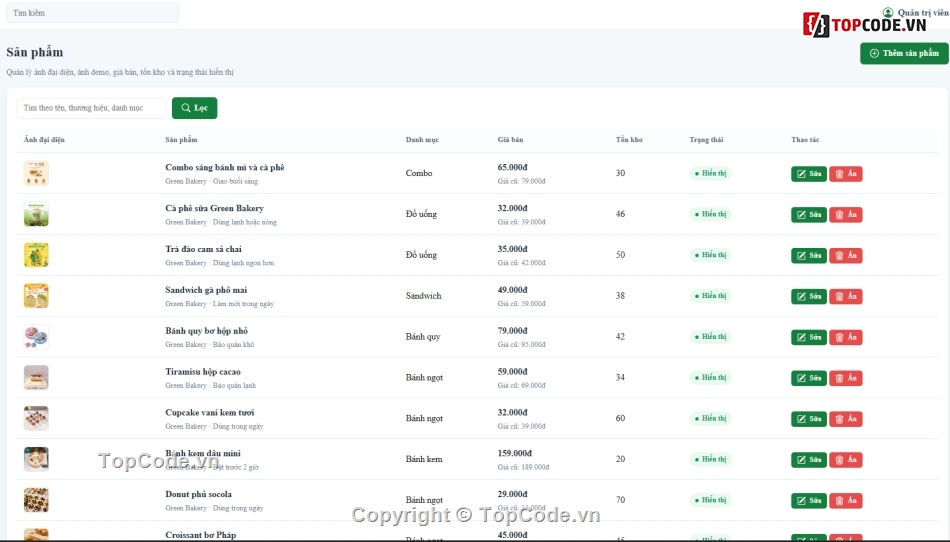This screenshot has height=542, width=950.
Task: Click price '159.000đ' of Bánh kem dâu
Action: pyautogui.click(x=515, y=453)
